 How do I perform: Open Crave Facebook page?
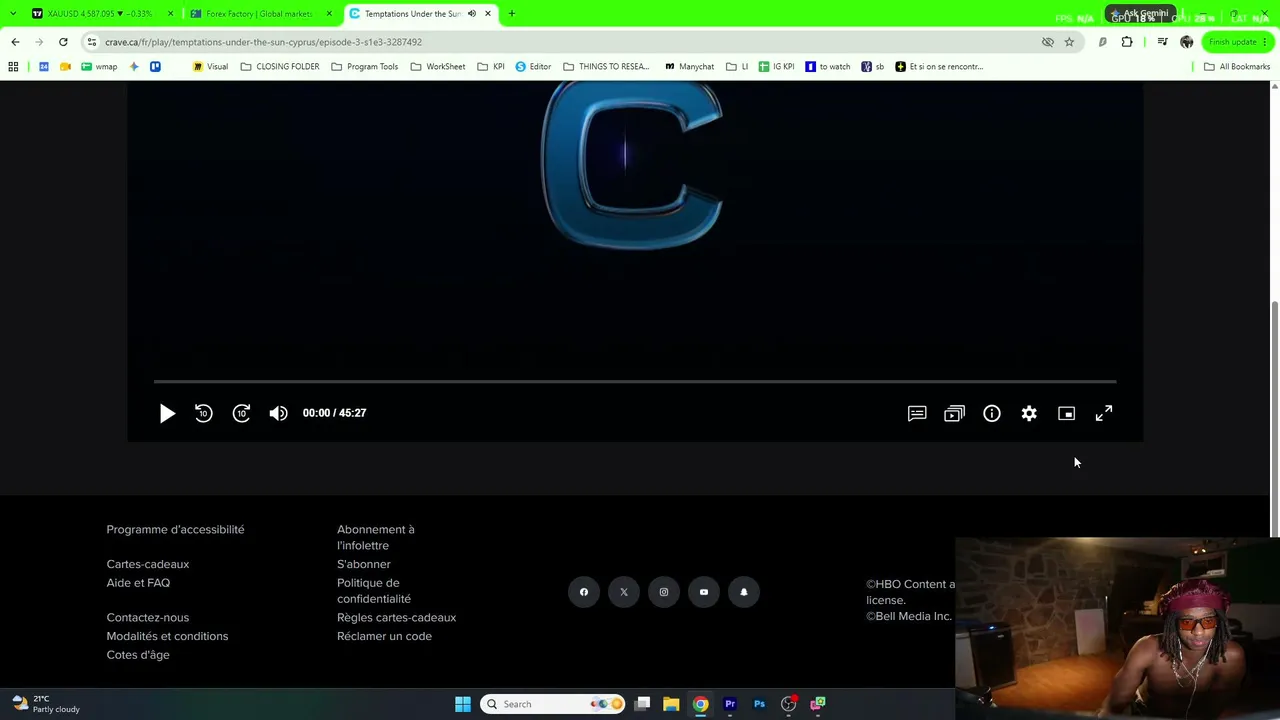pos(584,592)
